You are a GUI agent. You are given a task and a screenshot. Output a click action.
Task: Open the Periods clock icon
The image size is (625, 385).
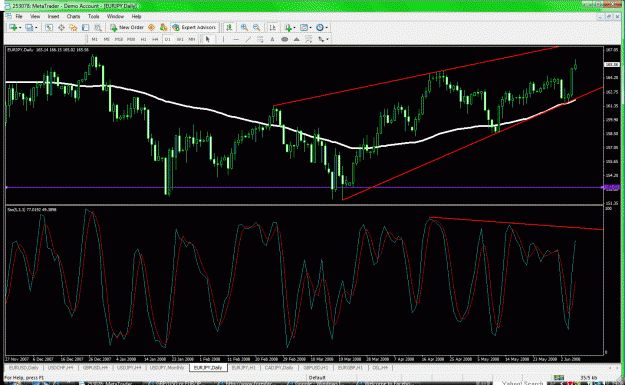coord(320,28)
